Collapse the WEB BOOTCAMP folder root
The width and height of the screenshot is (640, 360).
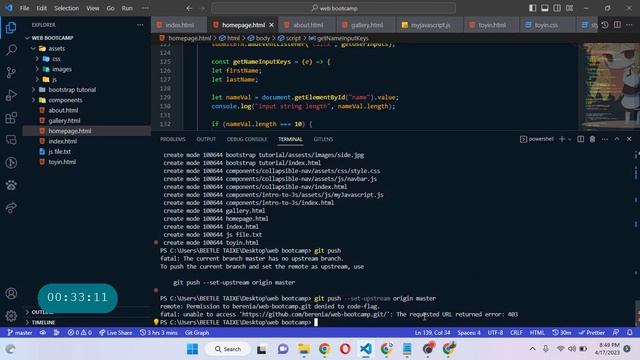[27, 38]
